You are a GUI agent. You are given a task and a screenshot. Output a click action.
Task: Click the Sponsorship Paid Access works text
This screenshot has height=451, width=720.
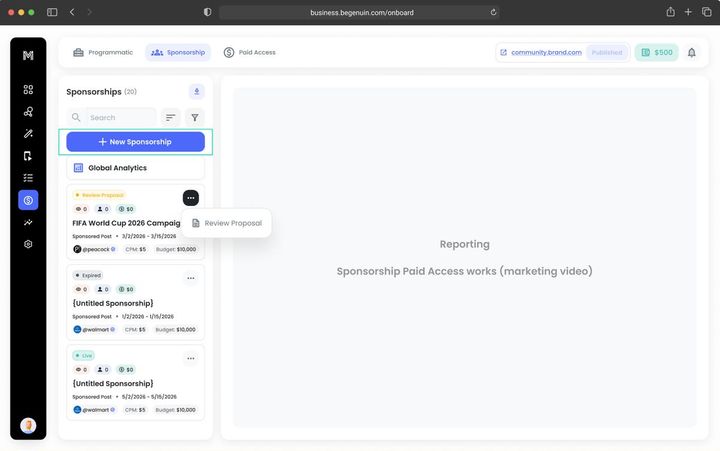[x=465, y=271]
